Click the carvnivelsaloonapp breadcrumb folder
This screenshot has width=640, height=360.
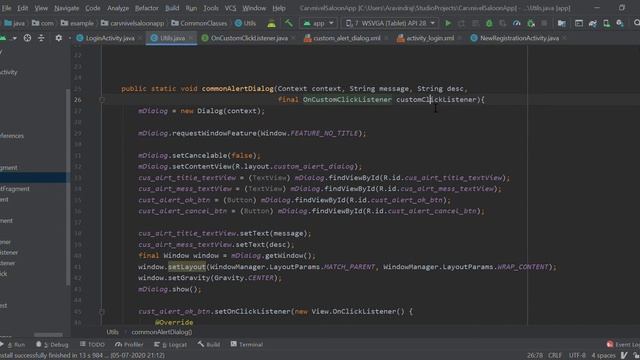click(x=132, y=23)
